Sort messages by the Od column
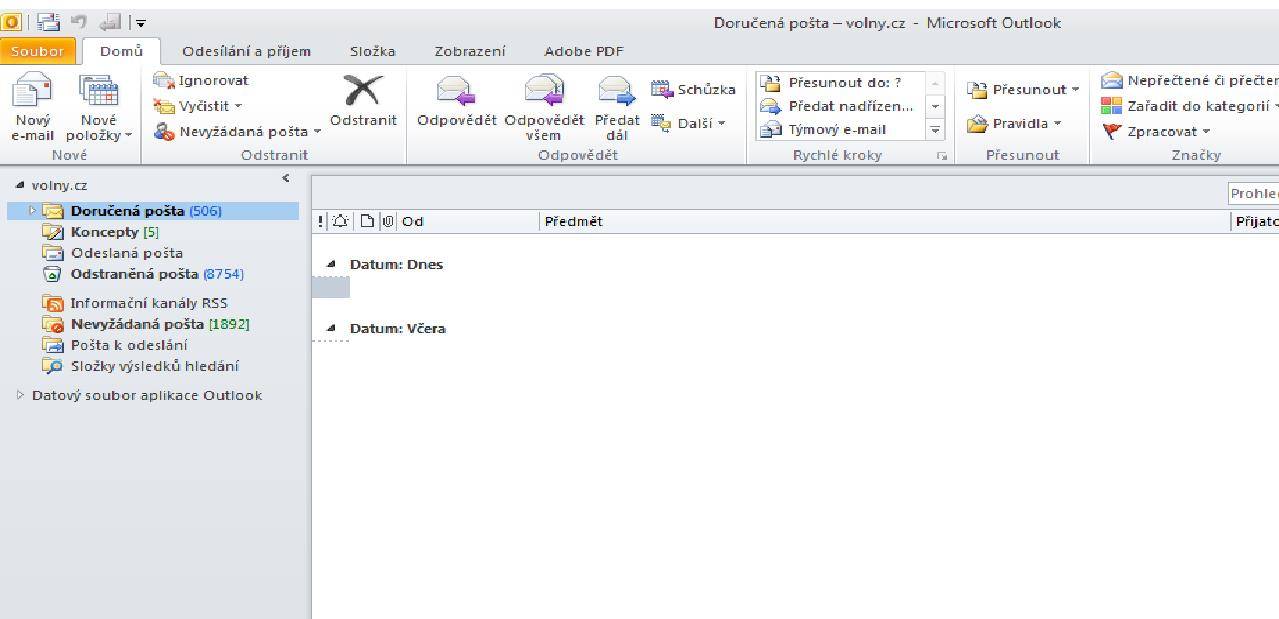The width and height of the screenshot is (1279, 619). pos(469,221)
